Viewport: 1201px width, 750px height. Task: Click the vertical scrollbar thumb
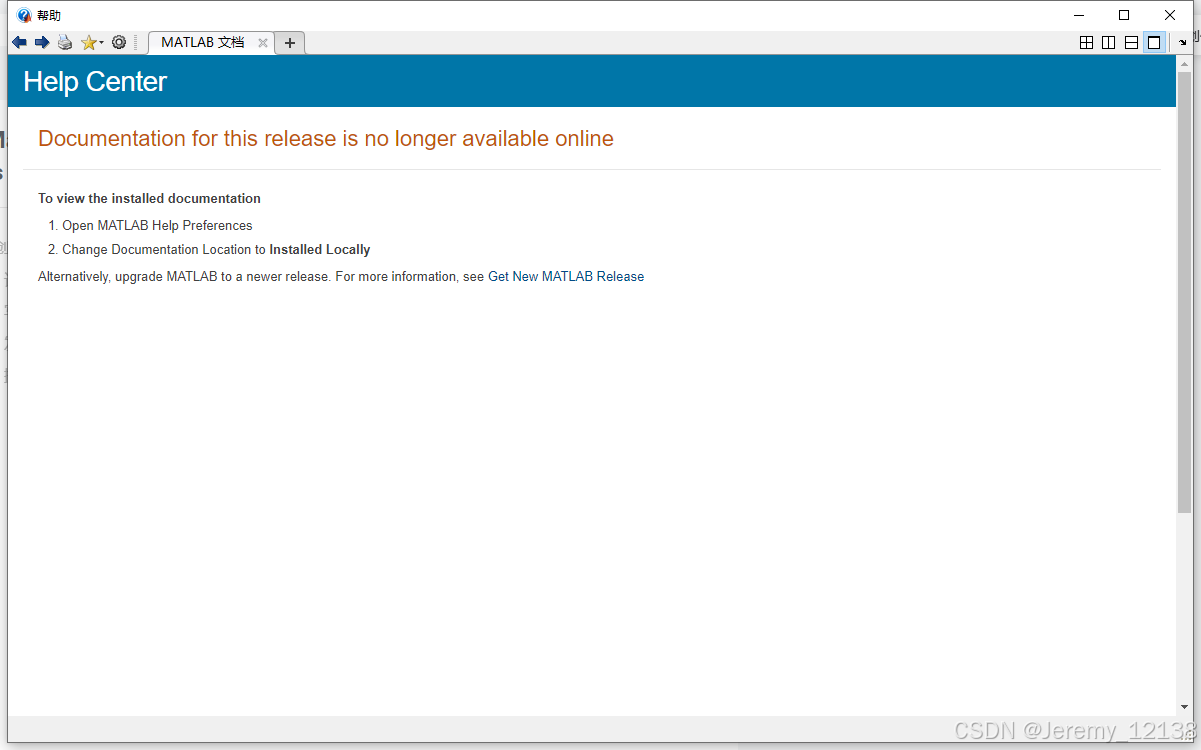1184,292
